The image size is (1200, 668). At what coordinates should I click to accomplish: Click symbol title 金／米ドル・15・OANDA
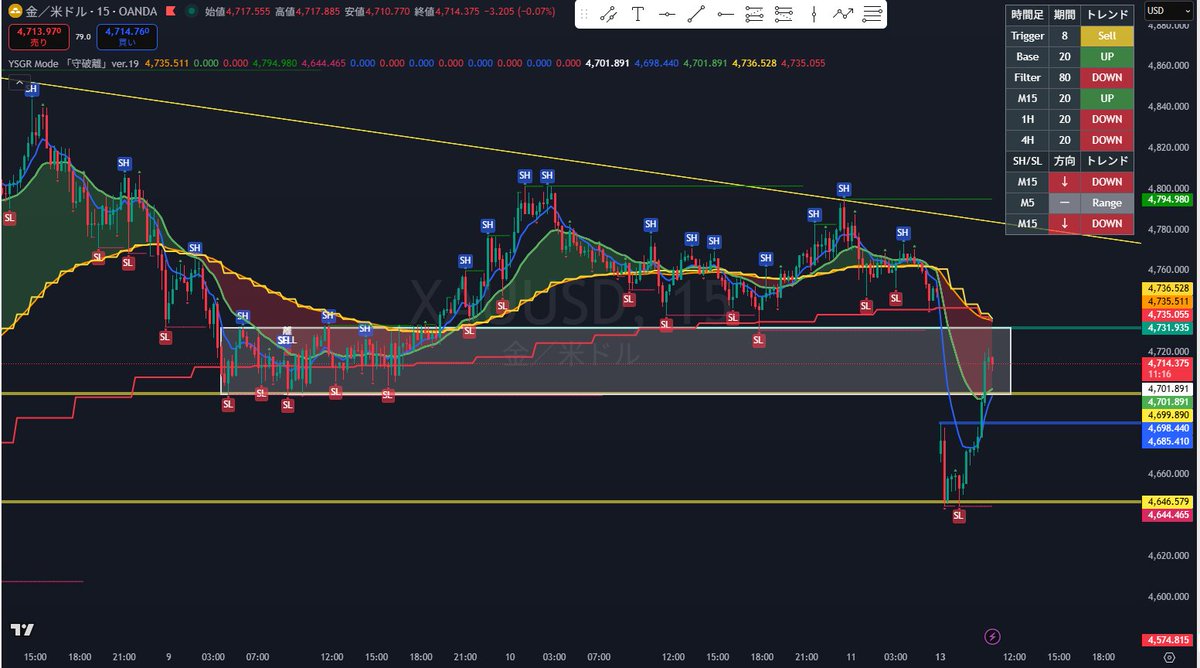point(92,12)
